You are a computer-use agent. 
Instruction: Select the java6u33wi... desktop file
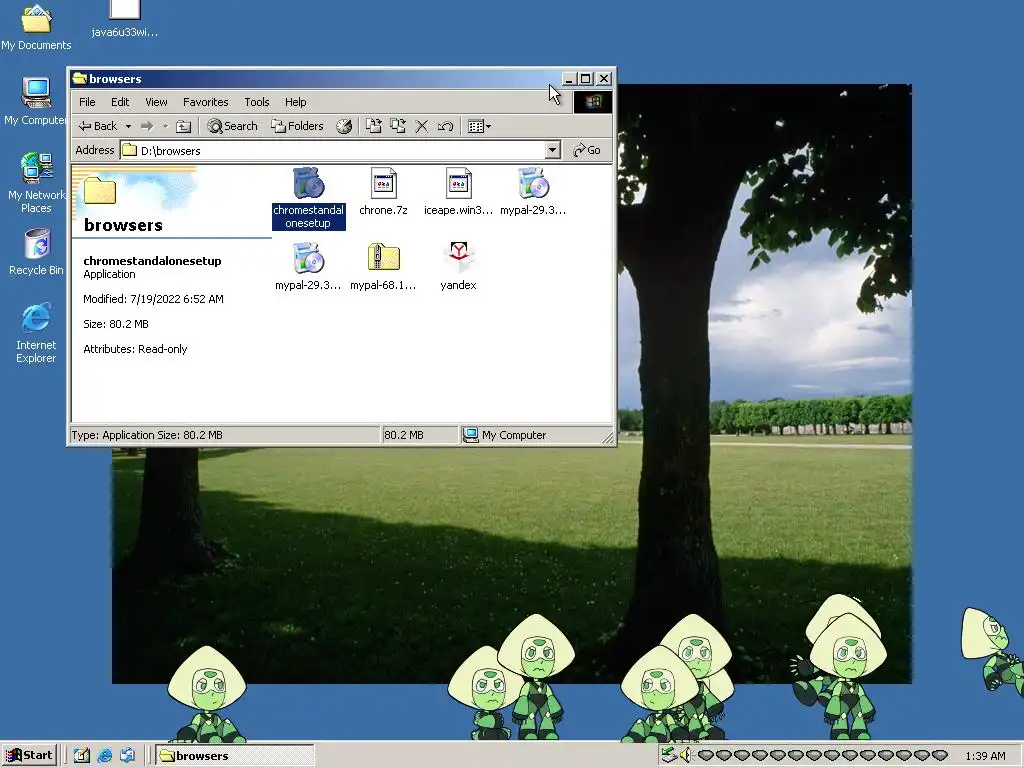125,20
